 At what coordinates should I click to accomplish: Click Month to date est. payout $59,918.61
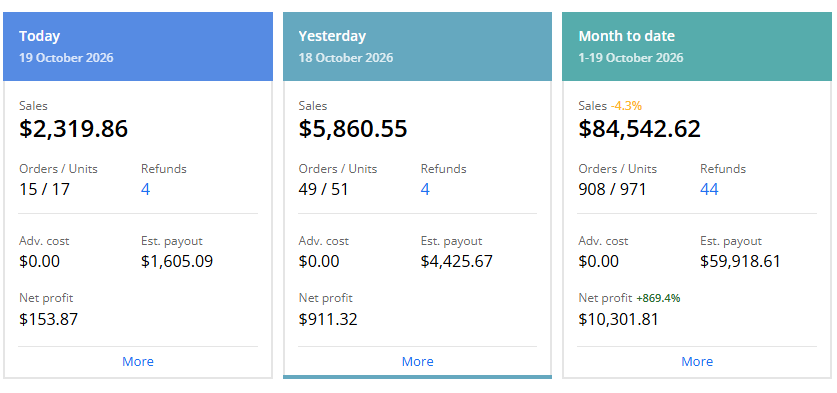tap(740, 262)
